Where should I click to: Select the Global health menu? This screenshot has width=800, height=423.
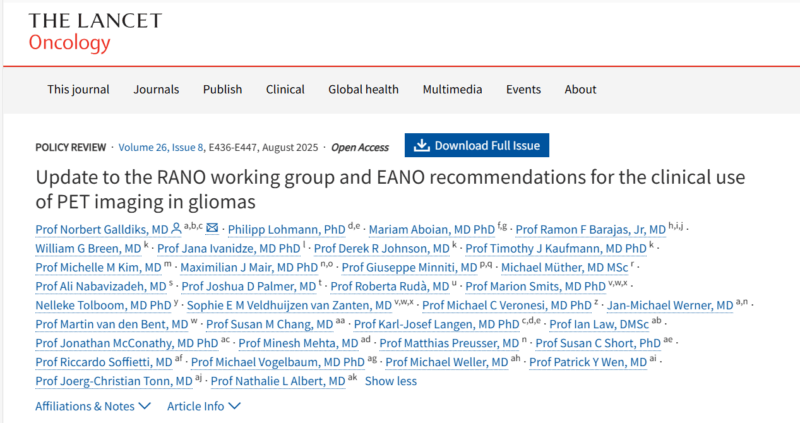click(363, 89)
